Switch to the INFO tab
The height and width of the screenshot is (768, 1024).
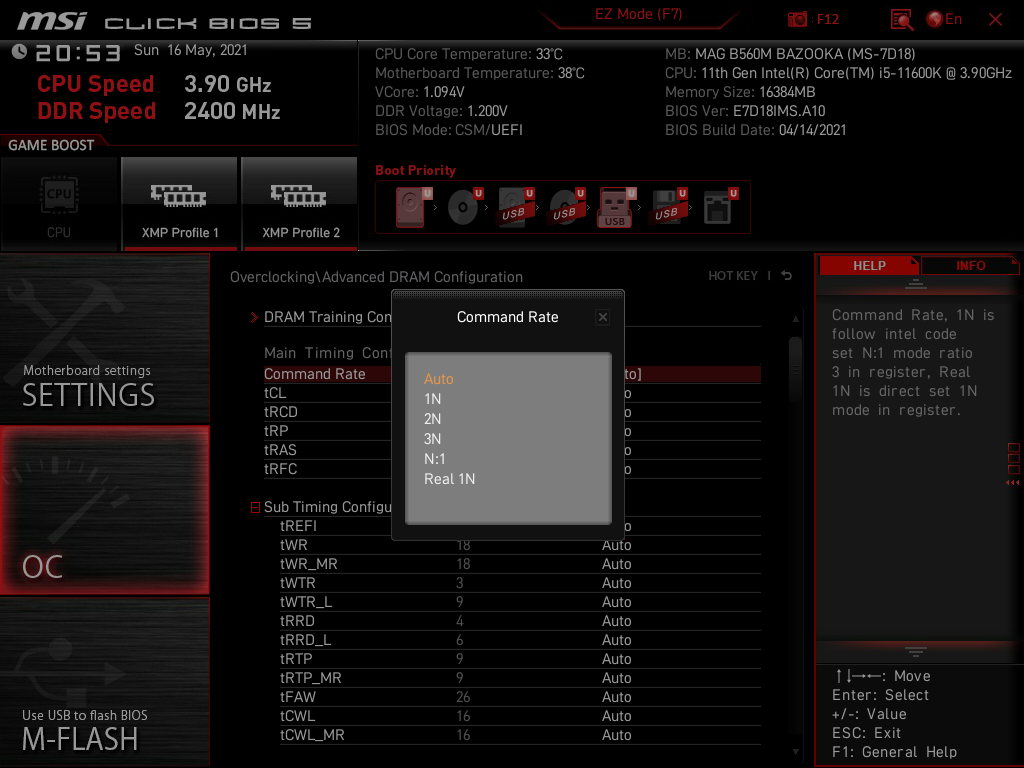(970, 265)
